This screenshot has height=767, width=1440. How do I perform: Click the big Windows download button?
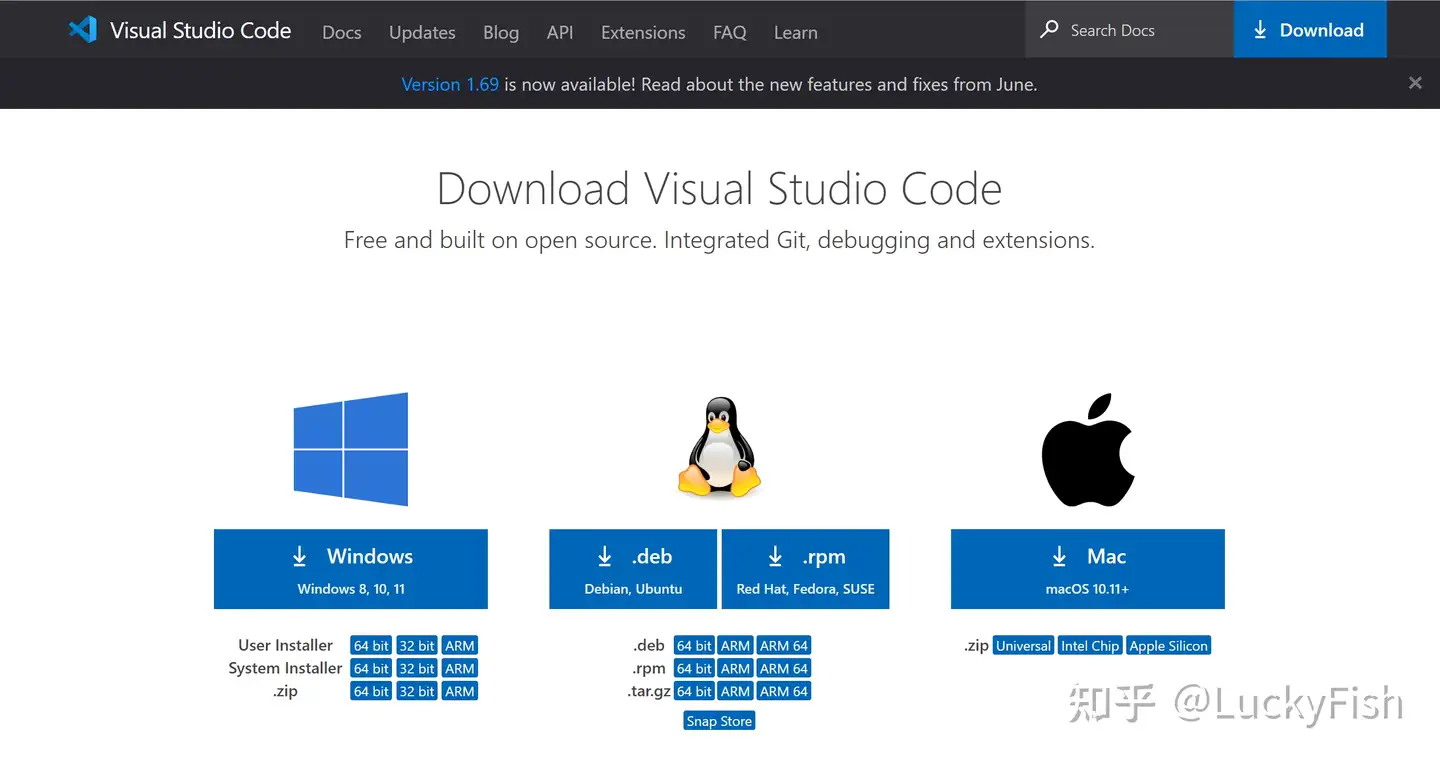[351, 569]
